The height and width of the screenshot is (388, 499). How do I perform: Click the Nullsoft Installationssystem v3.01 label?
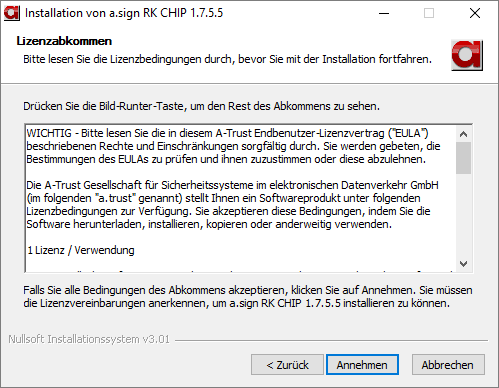tap(89, 339)
